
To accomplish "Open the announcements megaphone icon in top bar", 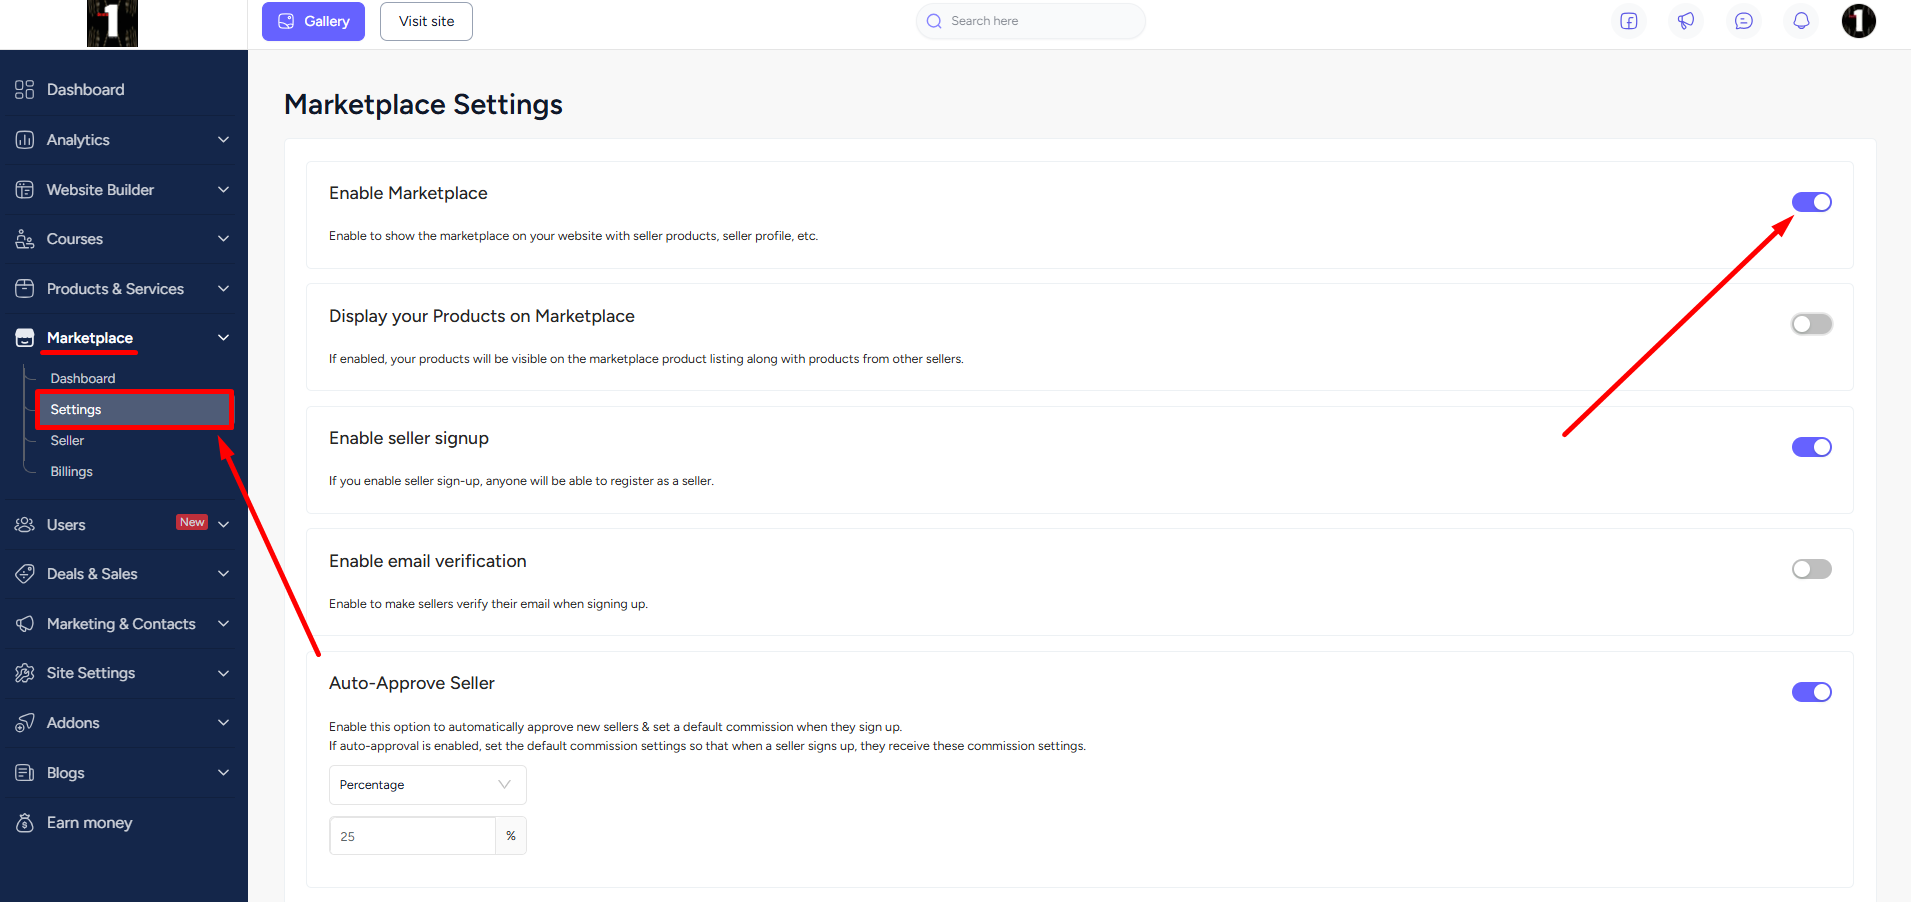I will [x=1686, y=21].
